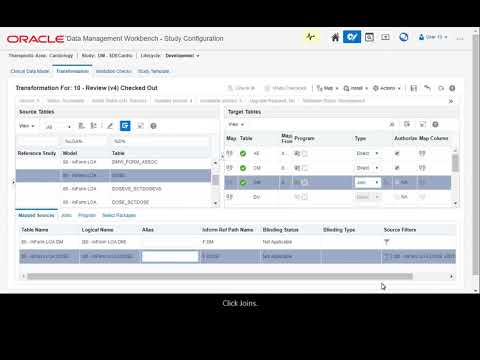Image resolution: width=480 pixels, height=360 pixels.
Task: Click the globe icon in the header
Action: 404,37
